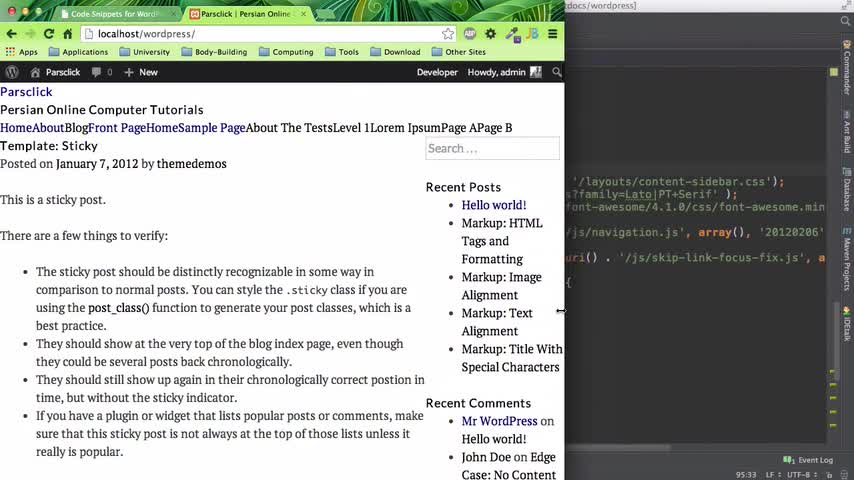This screenshot has width=854, height=480.
Task: Reload the localhost/wordpress page
Action: tap(48, 34)
